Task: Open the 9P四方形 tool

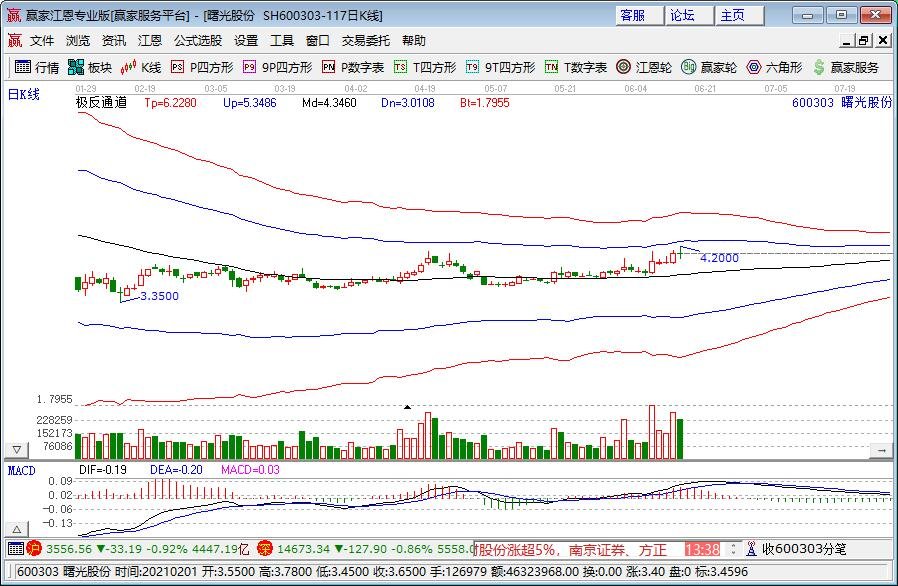Action: (277, 68)
